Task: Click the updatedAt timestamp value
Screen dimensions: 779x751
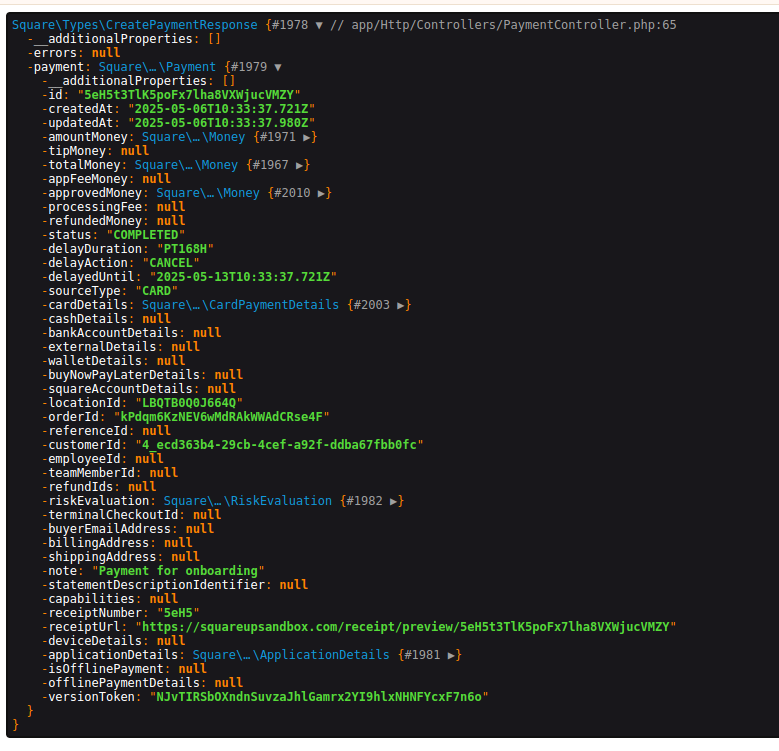Action: [x=222, y=123]
